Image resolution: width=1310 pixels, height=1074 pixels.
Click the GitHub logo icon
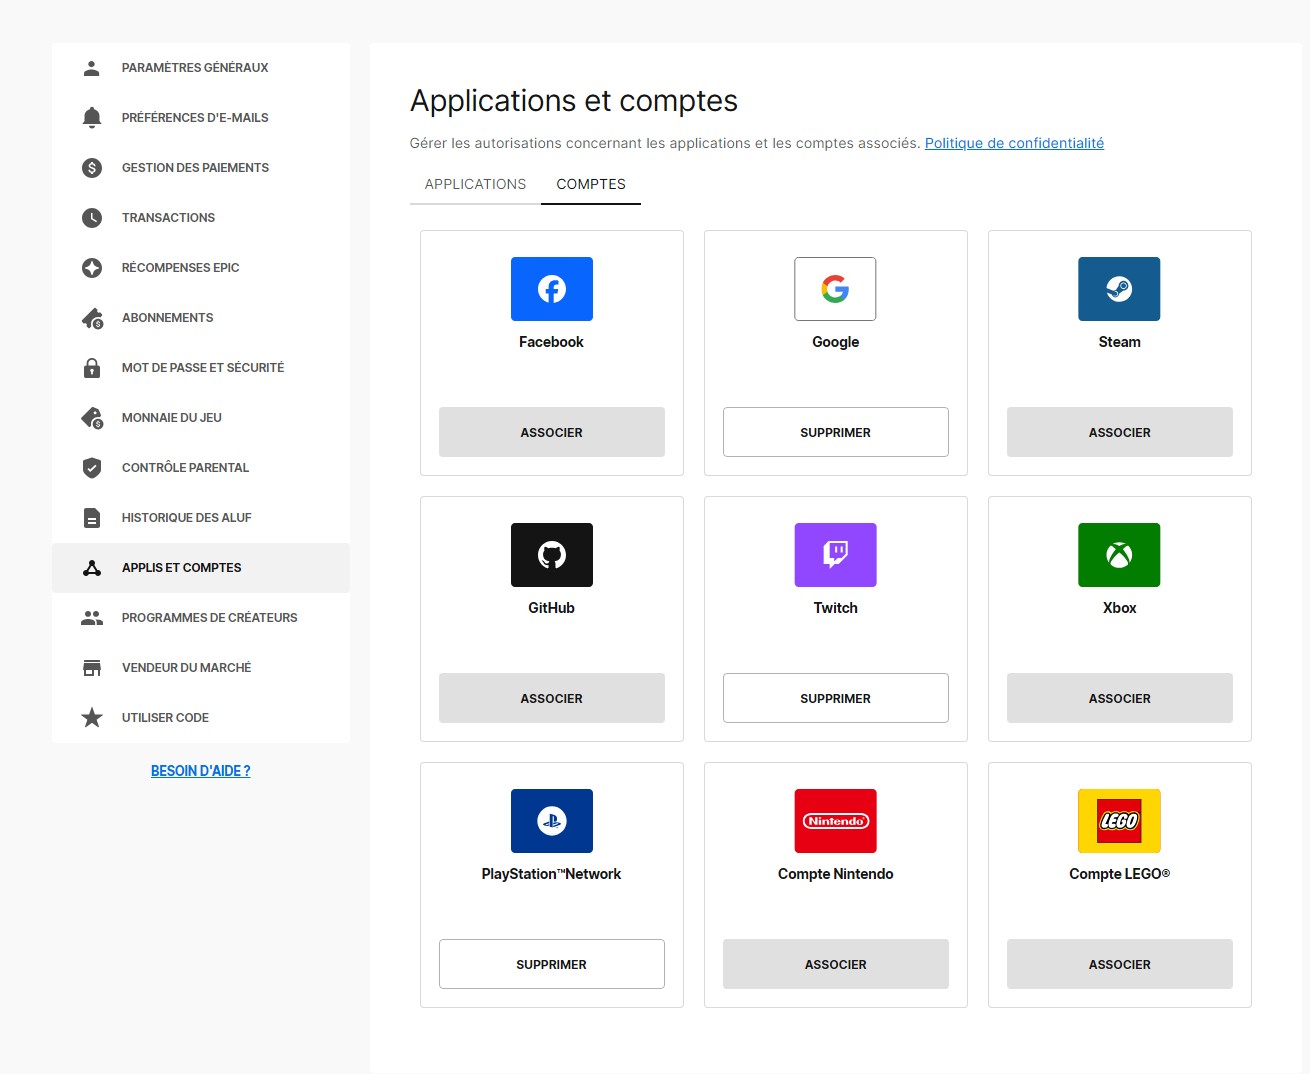(x=551, y=555)
